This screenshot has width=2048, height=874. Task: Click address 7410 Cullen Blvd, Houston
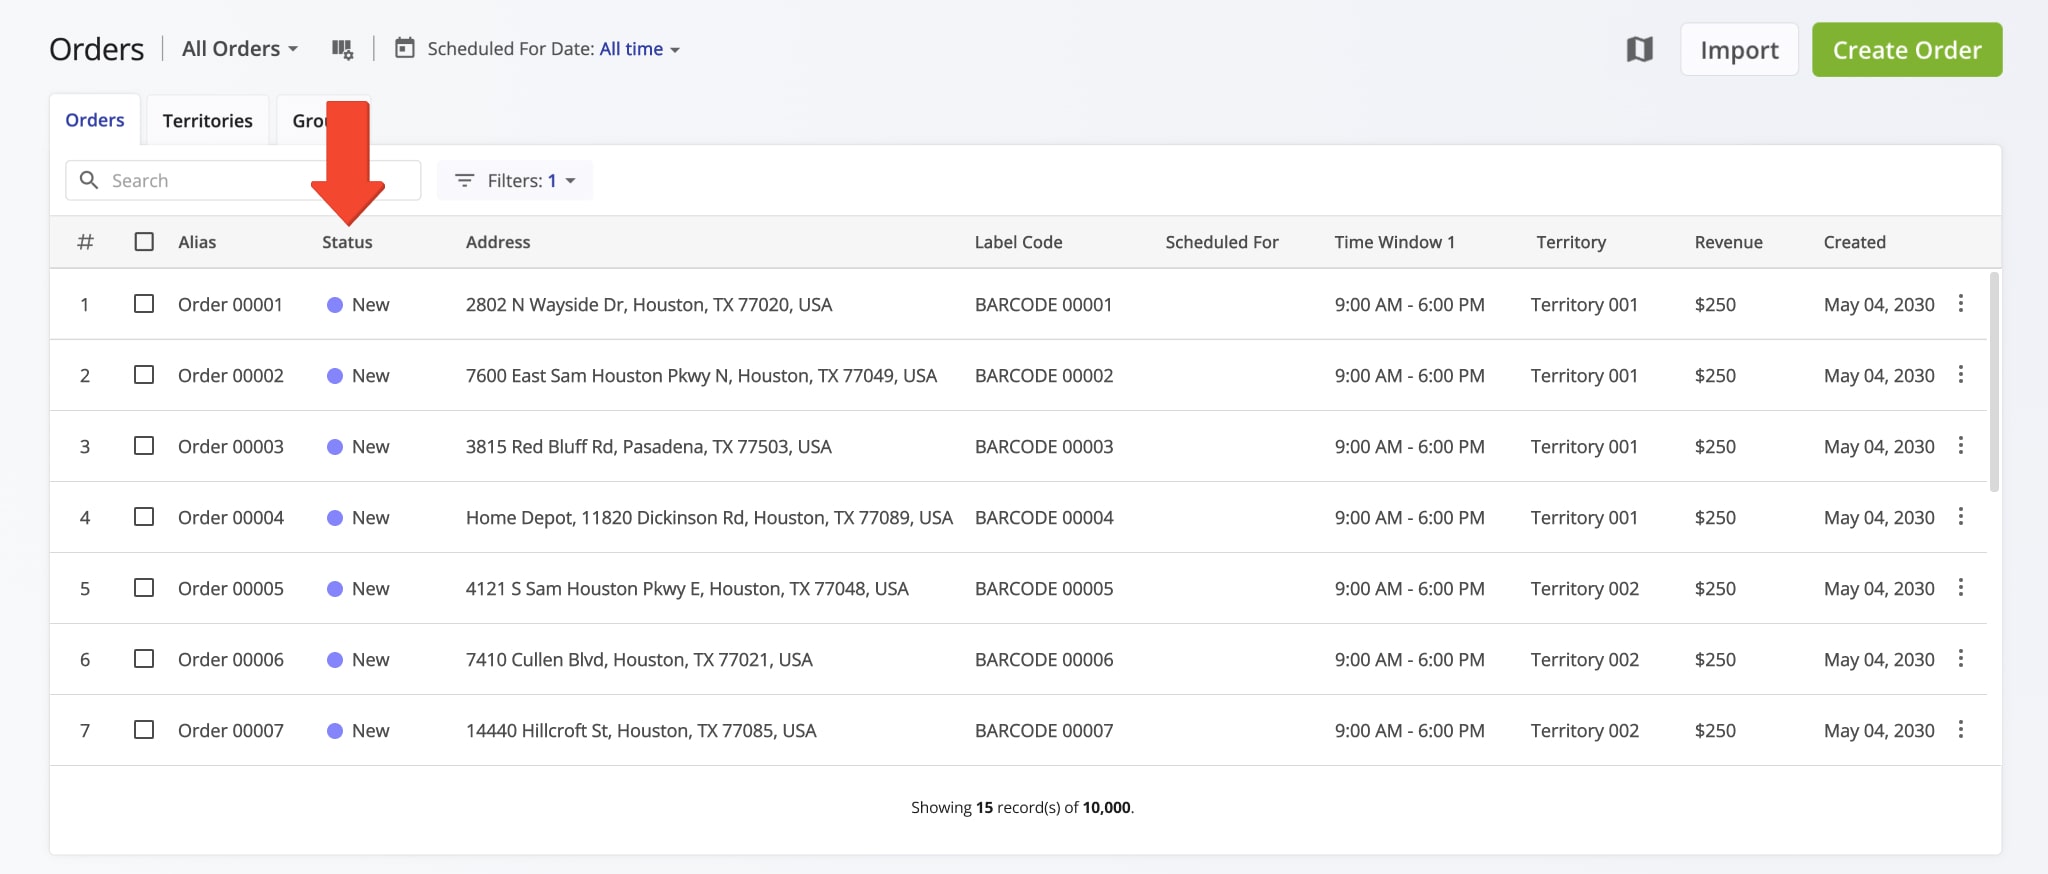639,660
